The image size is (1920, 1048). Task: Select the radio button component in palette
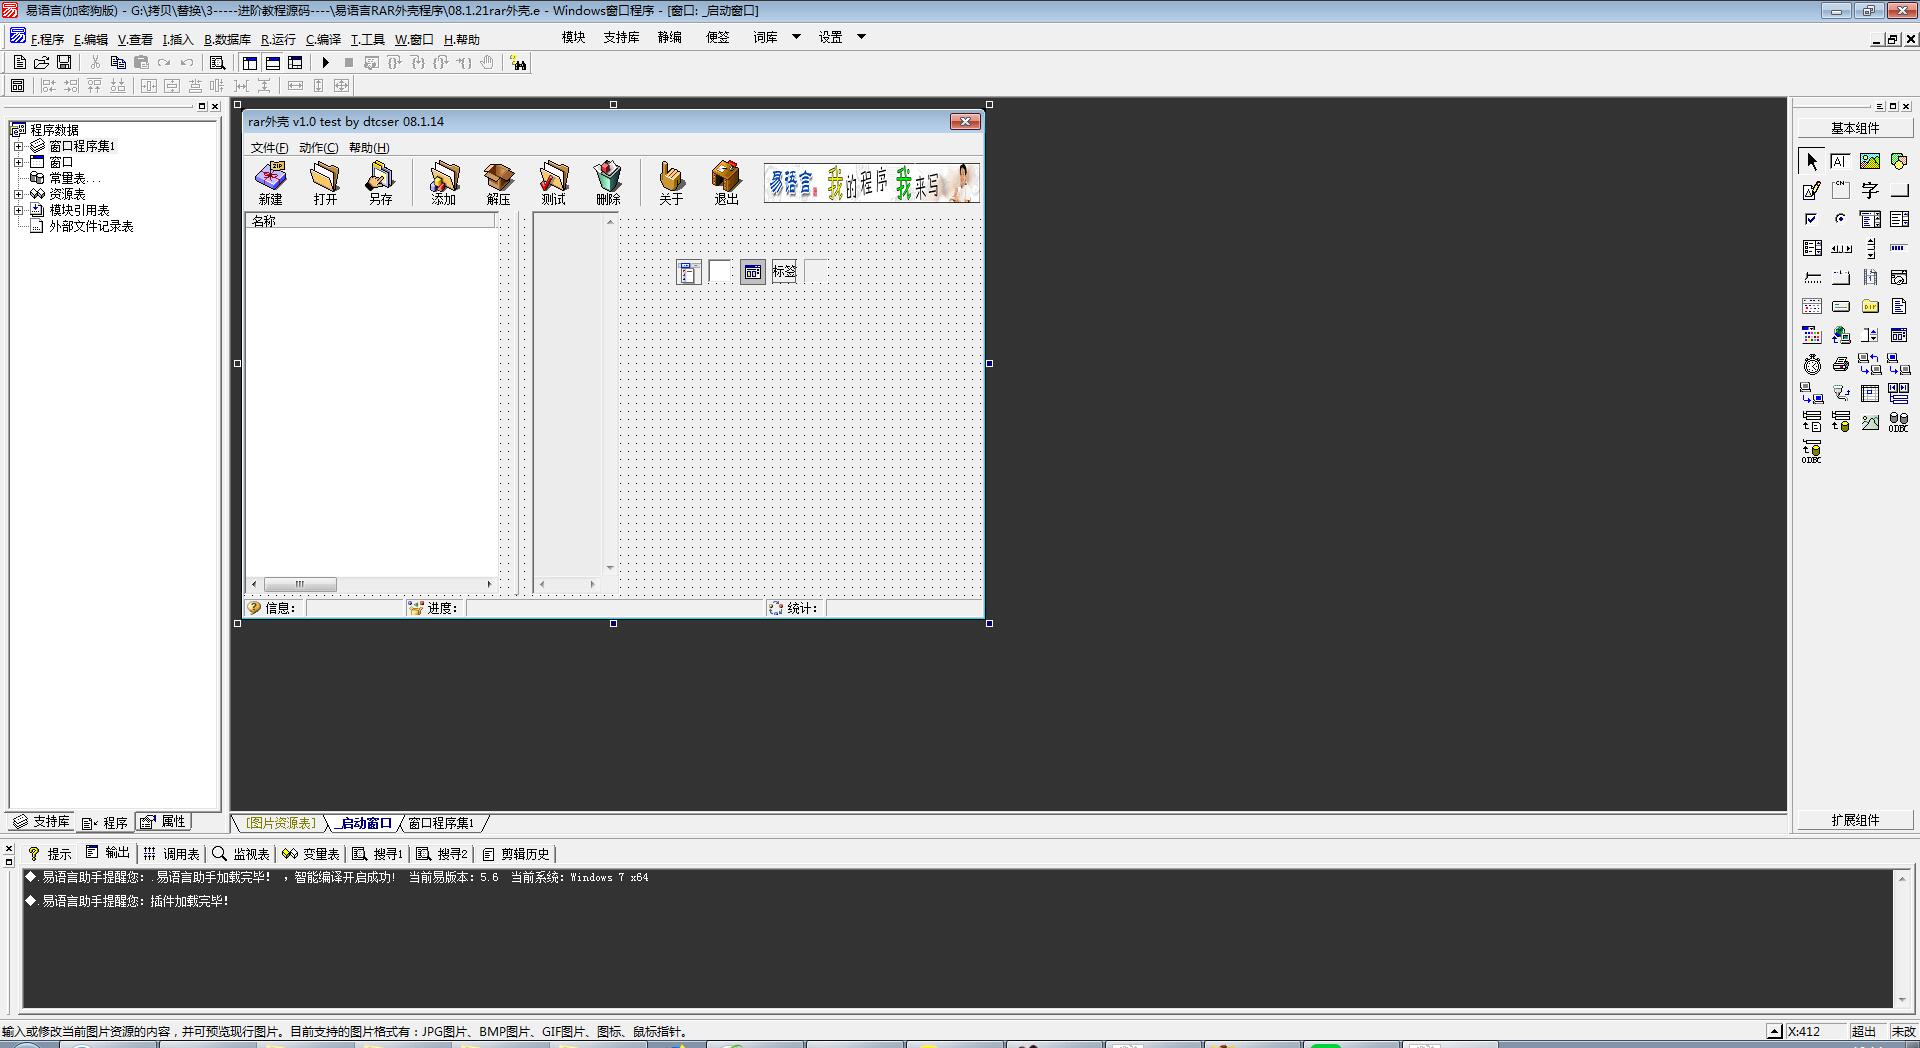(1841, 219)
